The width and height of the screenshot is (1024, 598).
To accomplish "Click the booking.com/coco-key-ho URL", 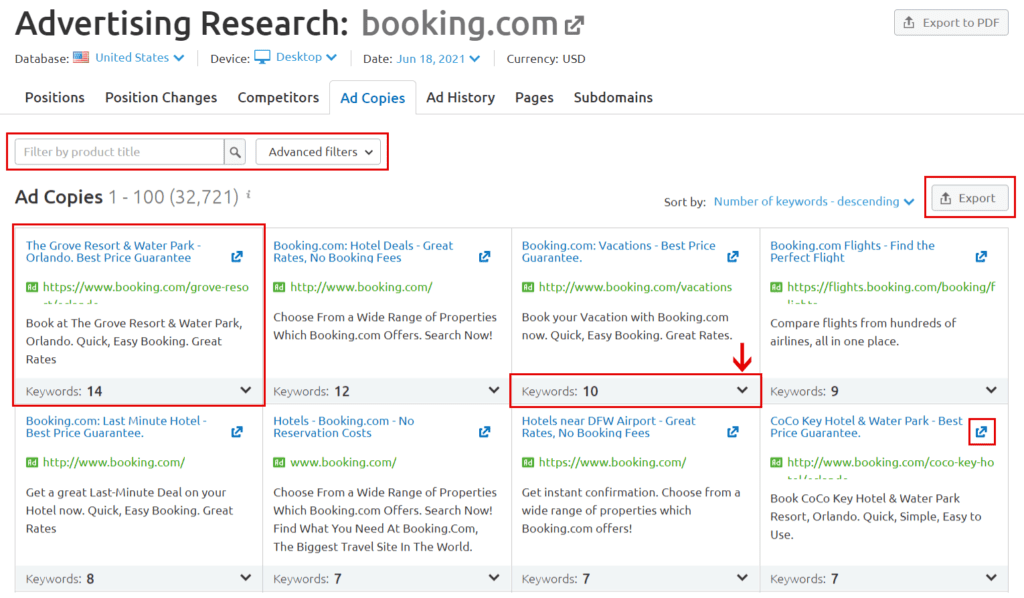I will click(890, 462).
